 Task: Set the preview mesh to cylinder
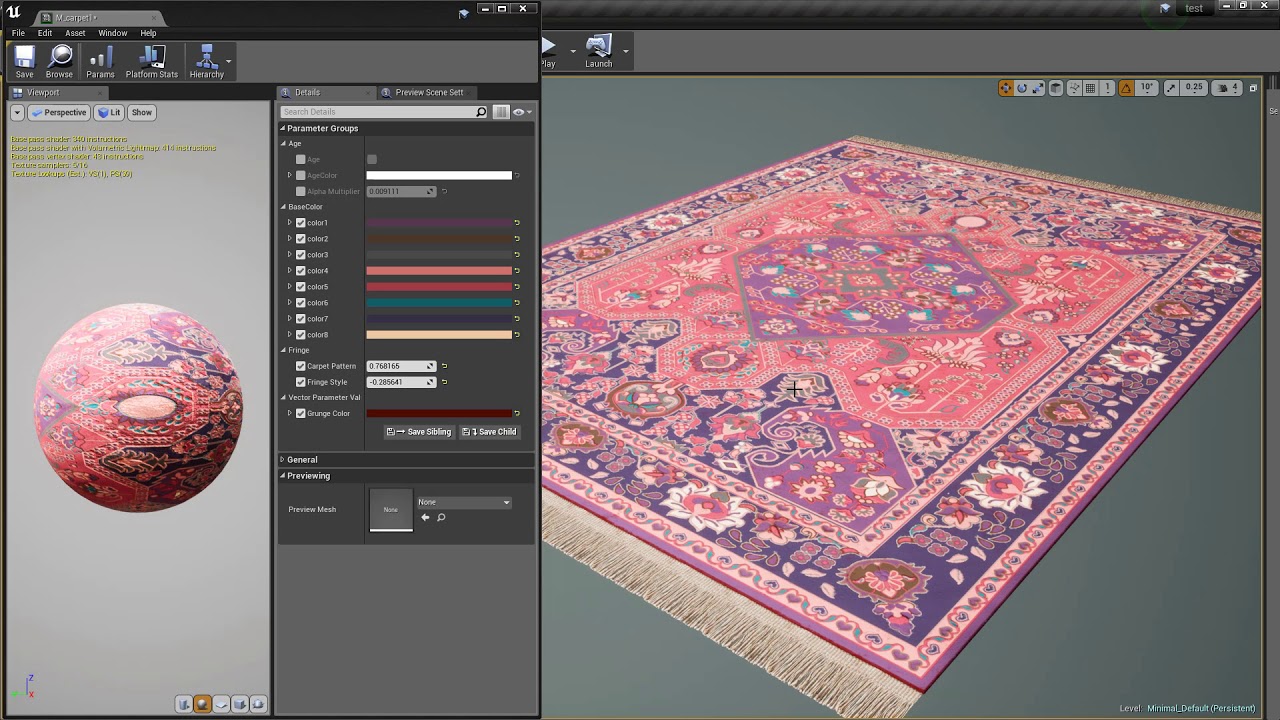[x=184, y=704]
